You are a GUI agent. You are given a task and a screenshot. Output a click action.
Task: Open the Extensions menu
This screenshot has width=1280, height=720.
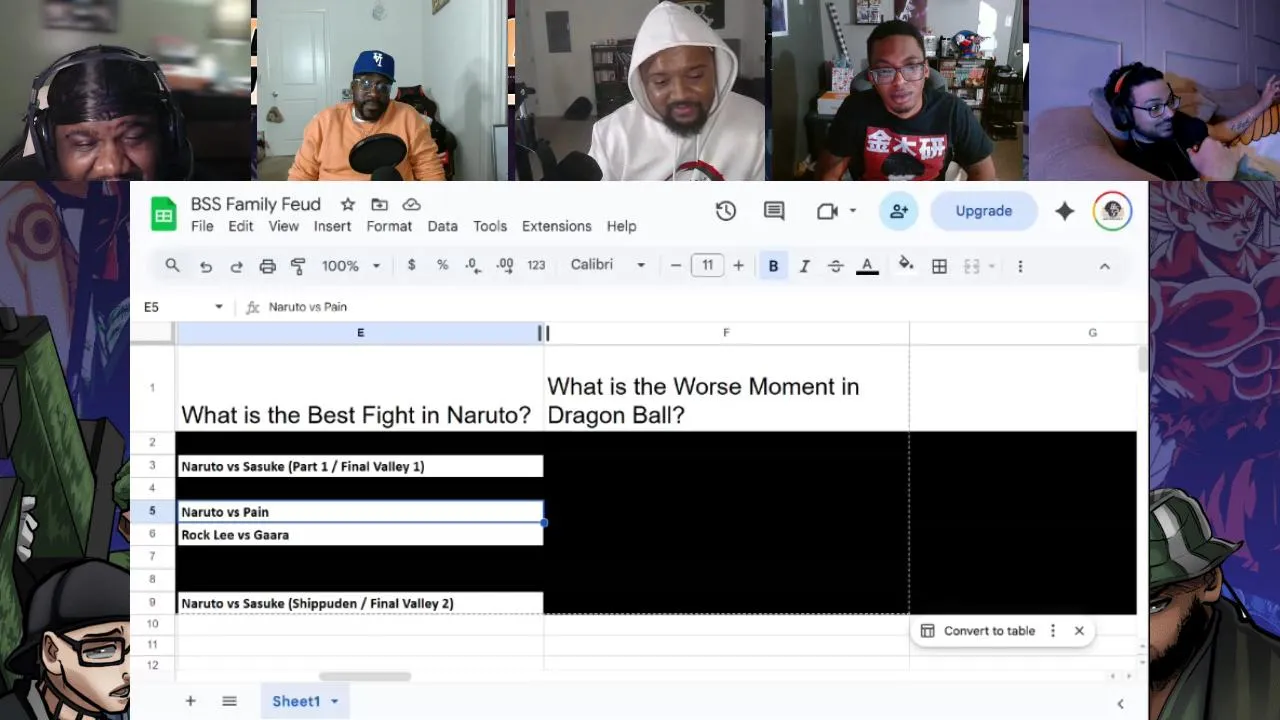pyautogui.click(x=557, y=226)
